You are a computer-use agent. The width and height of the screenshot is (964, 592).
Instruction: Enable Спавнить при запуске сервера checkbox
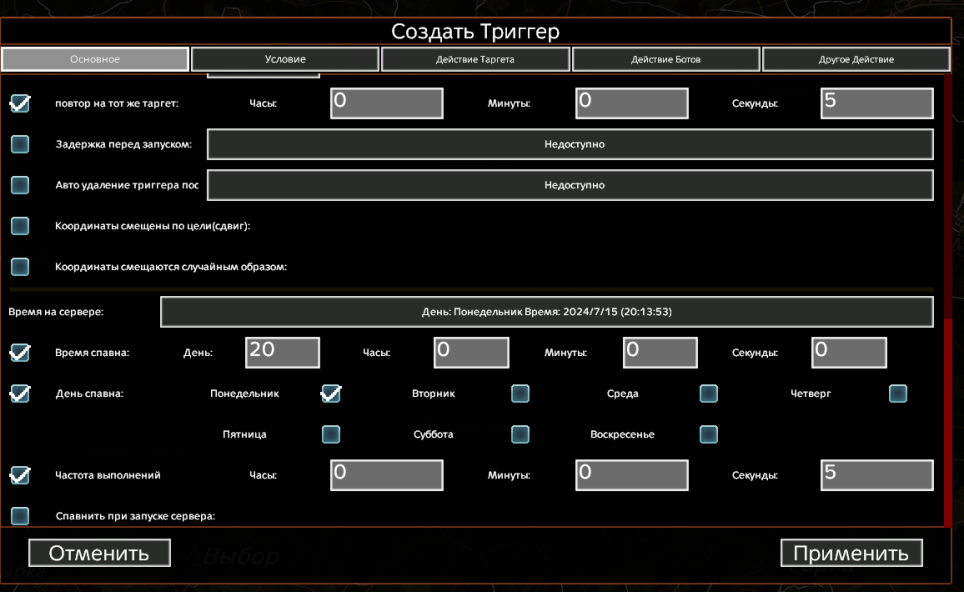[x=20, y=516]
